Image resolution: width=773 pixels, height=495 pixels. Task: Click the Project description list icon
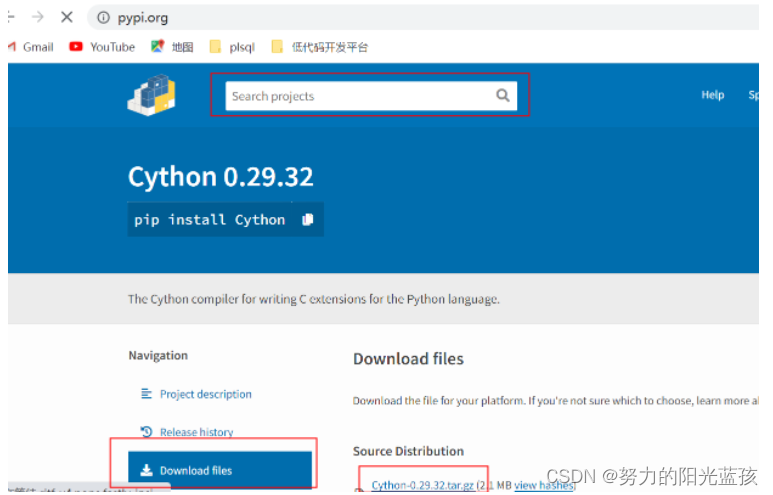146,393
